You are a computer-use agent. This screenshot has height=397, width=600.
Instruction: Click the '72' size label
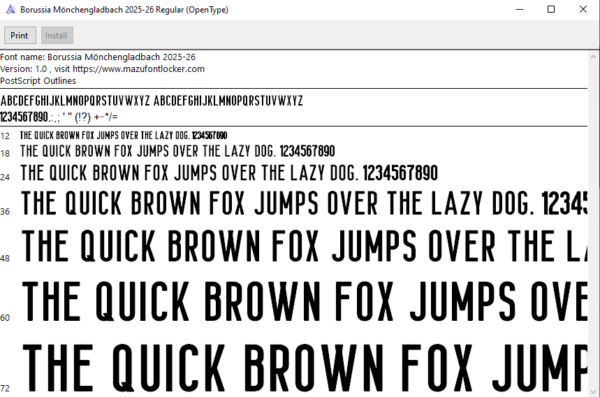(x=5, y=388)
